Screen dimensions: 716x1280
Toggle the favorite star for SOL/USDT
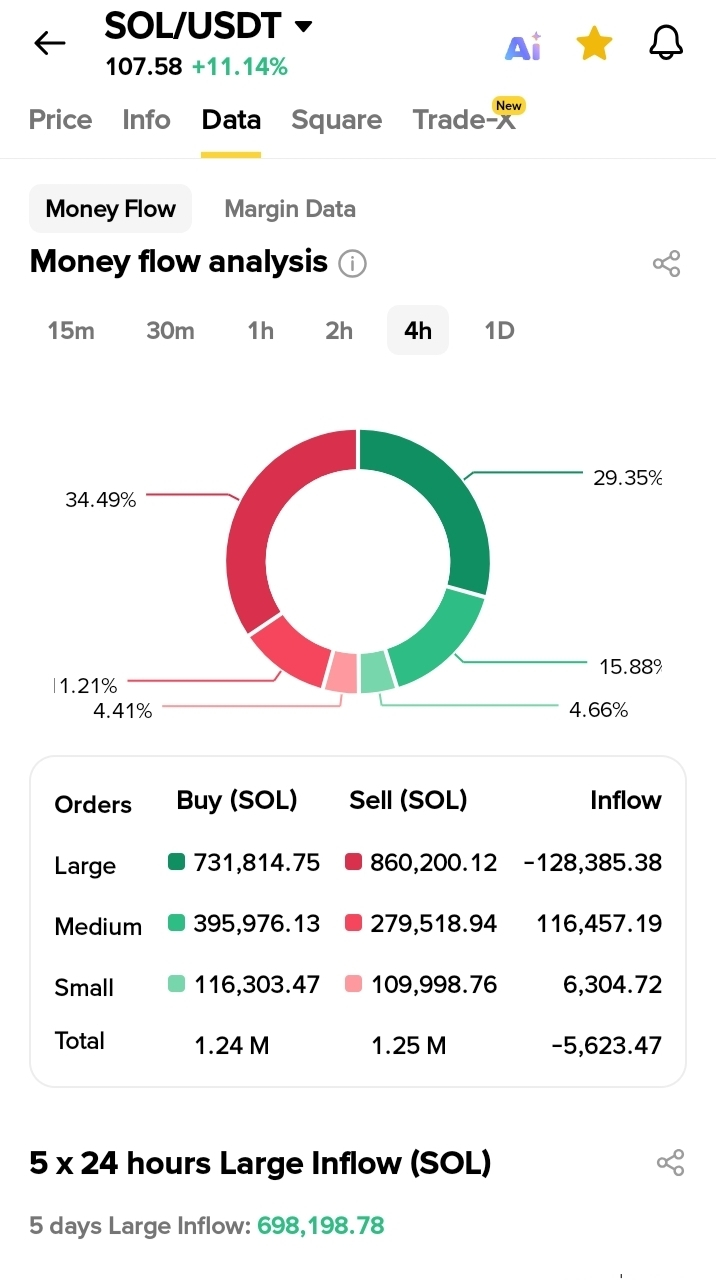[x=594, y=44]
